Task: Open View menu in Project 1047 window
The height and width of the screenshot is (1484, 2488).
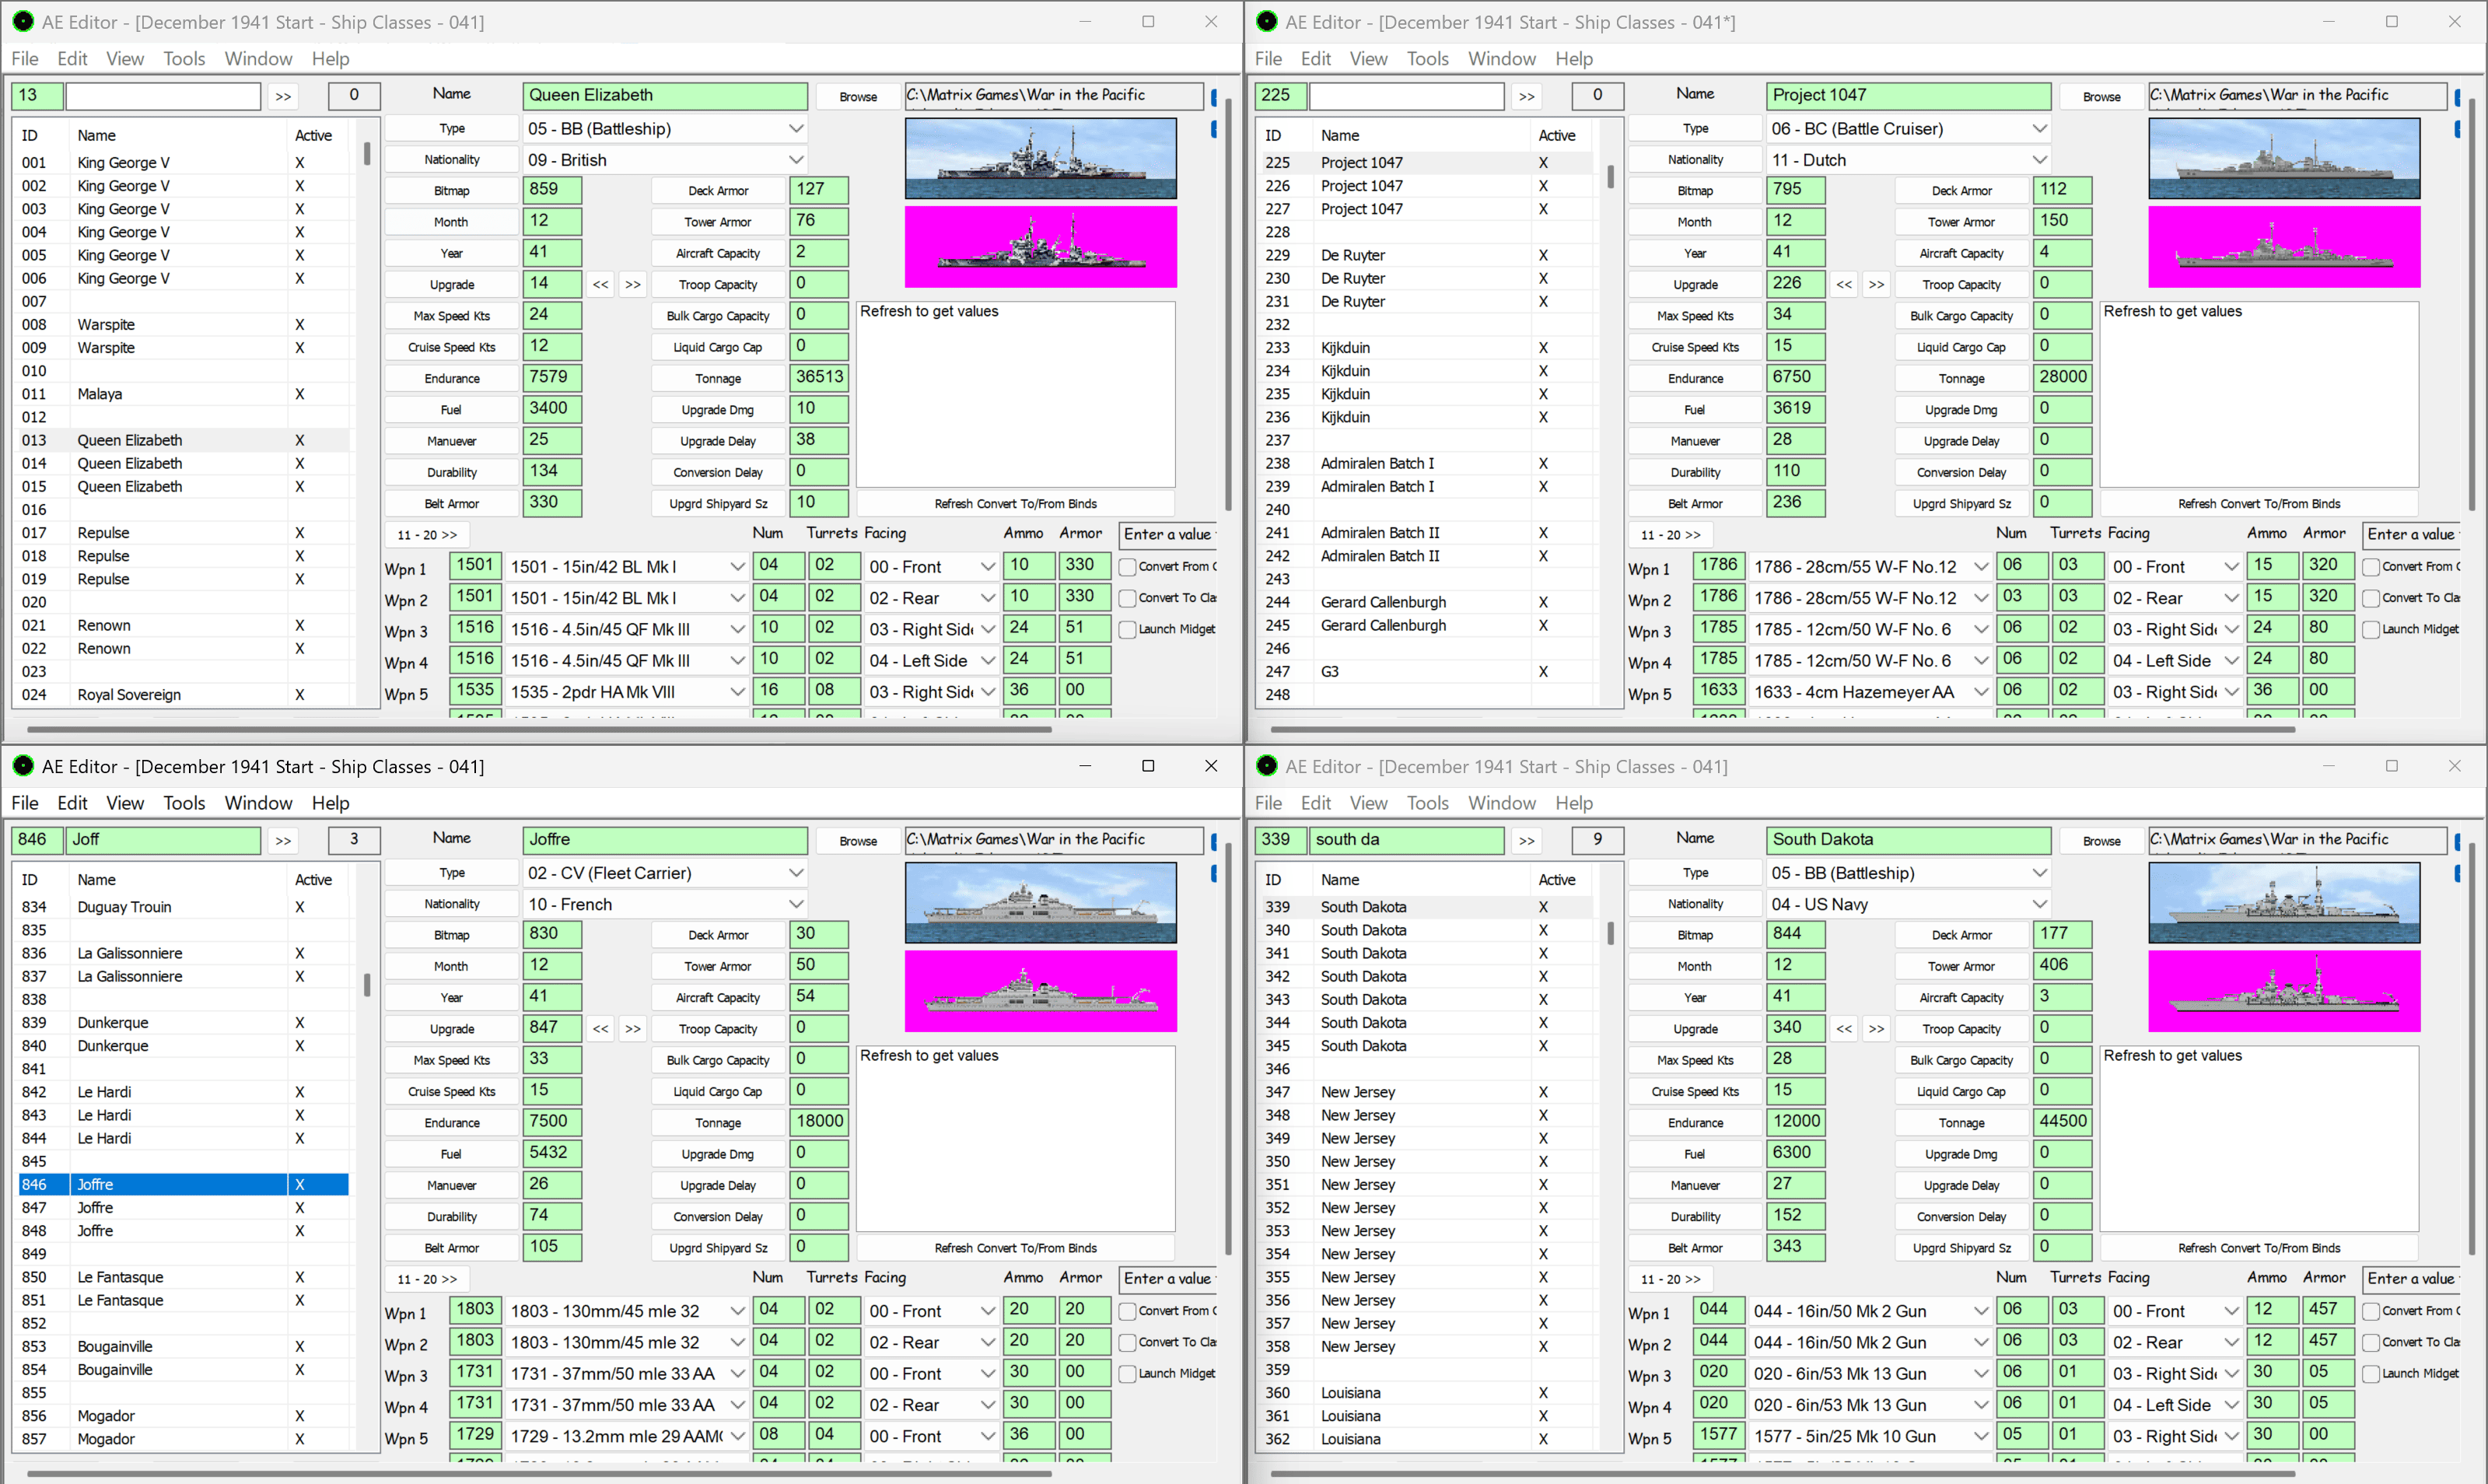Action: point(1368,59)
